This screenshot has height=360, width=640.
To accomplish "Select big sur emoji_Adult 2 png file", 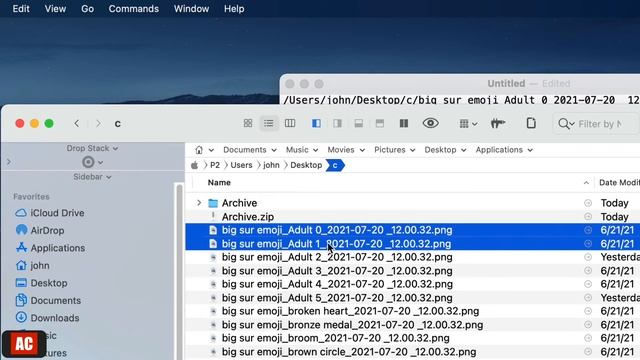I will (413, 257).
